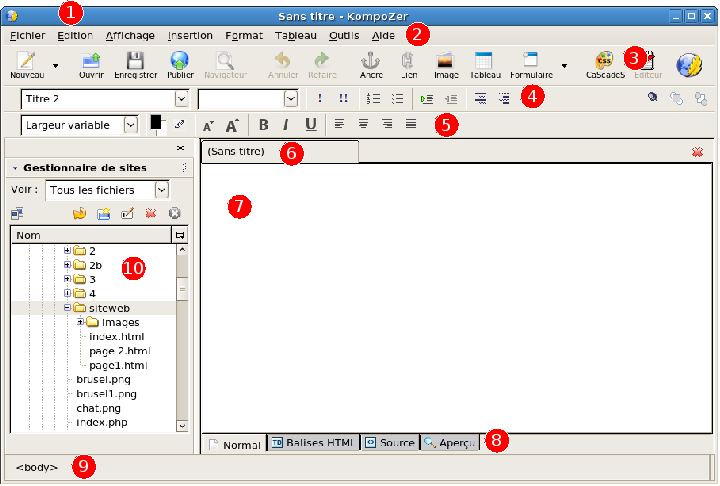Decrease font size with small A
The height and width of the screenshot is (486, 720).
coord(208,125)
